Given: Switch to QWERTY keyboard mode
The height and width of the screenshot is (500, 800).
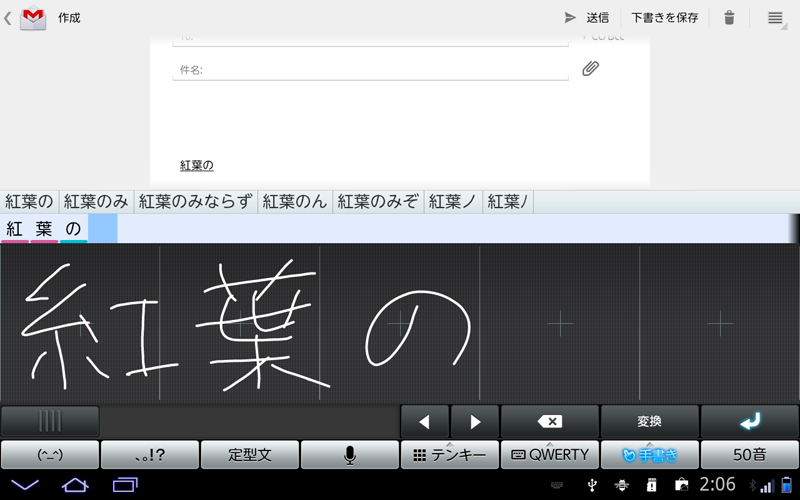Looking at the screenshot, I should (549, 454).
